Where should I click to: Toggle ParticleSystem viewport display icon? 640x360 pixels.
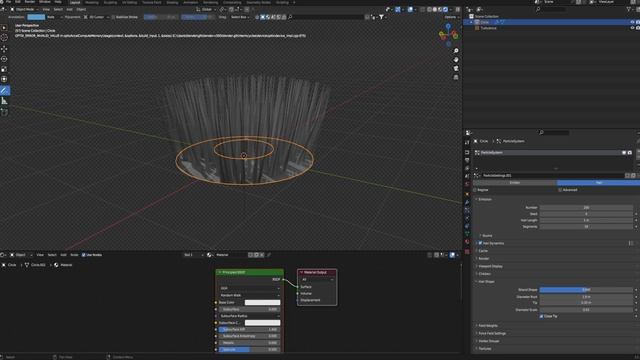(x=624, y=152)
